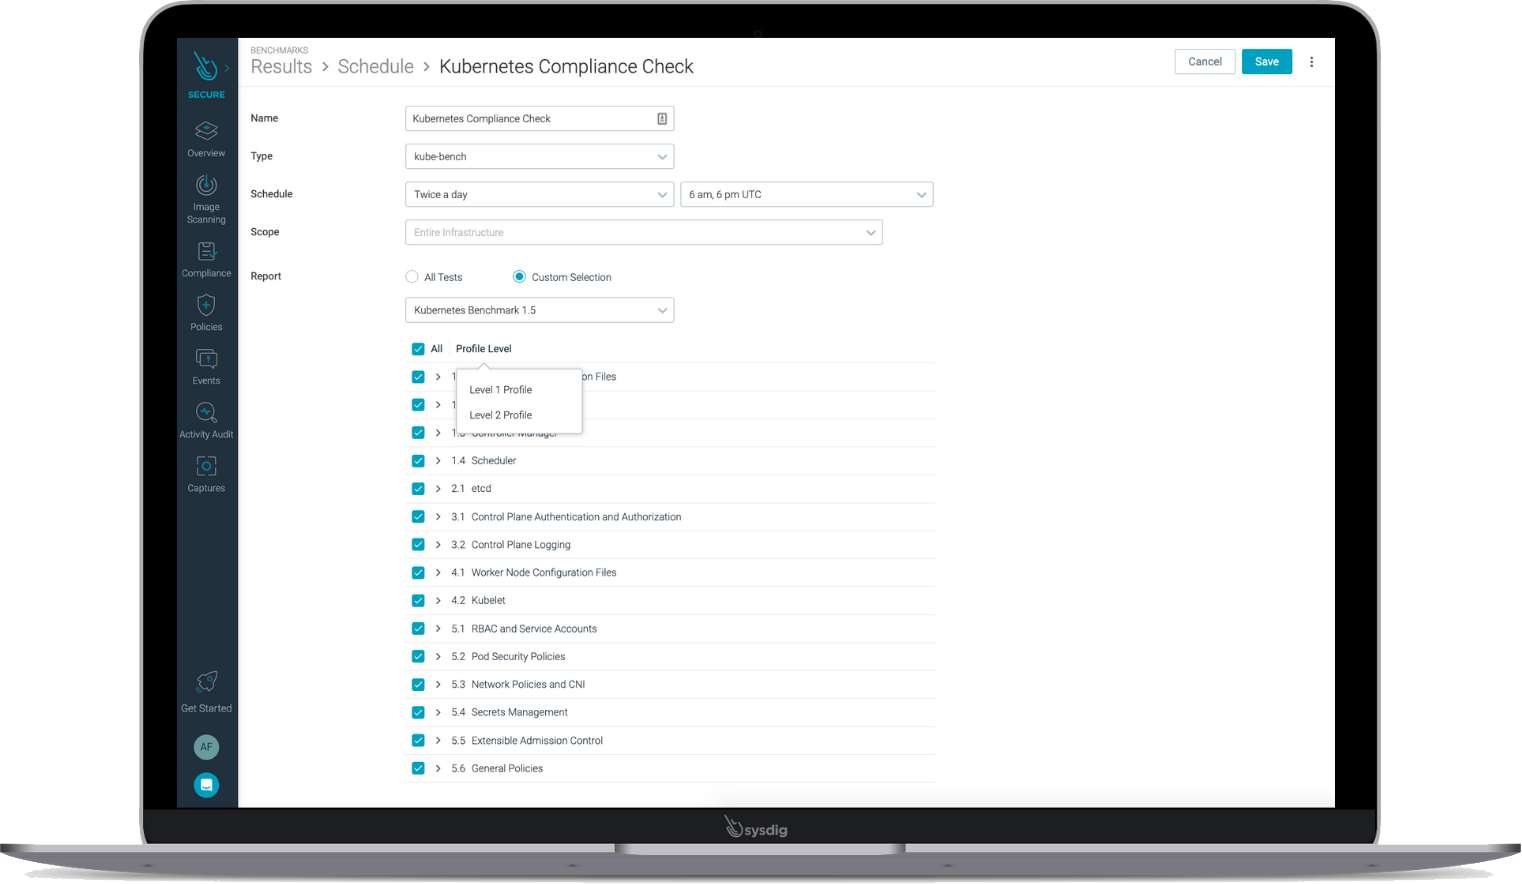Click the Profile Level filter label

[483, 349]
